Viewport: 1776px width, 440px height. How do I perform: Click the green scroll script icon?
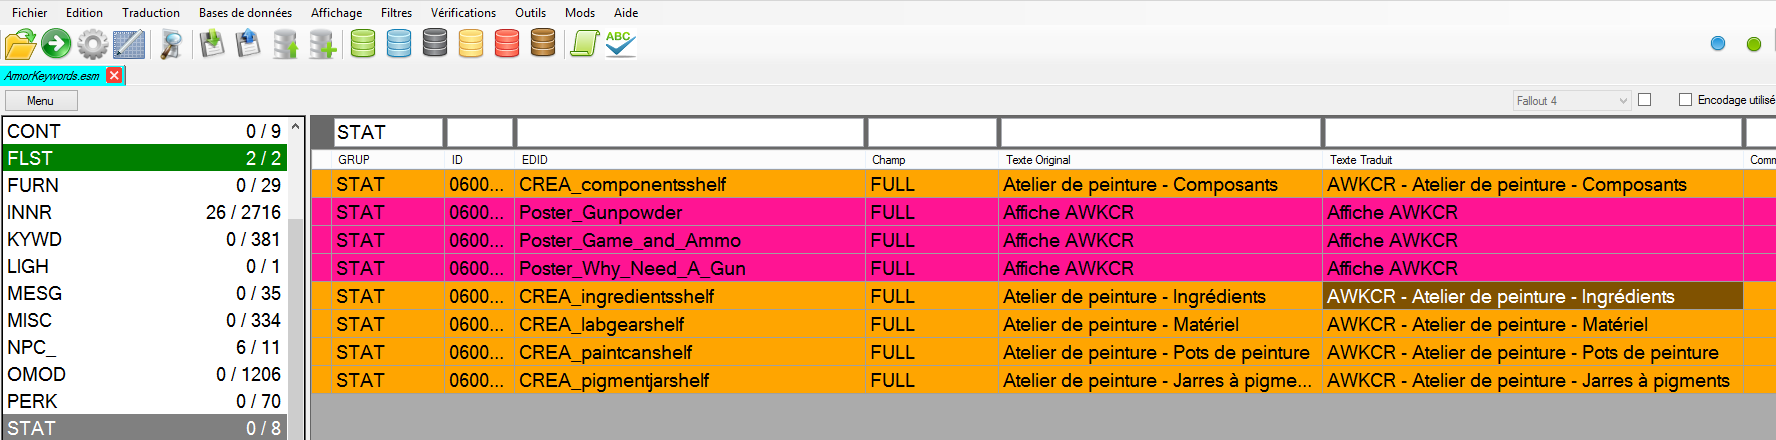click(x=584, y=44)
